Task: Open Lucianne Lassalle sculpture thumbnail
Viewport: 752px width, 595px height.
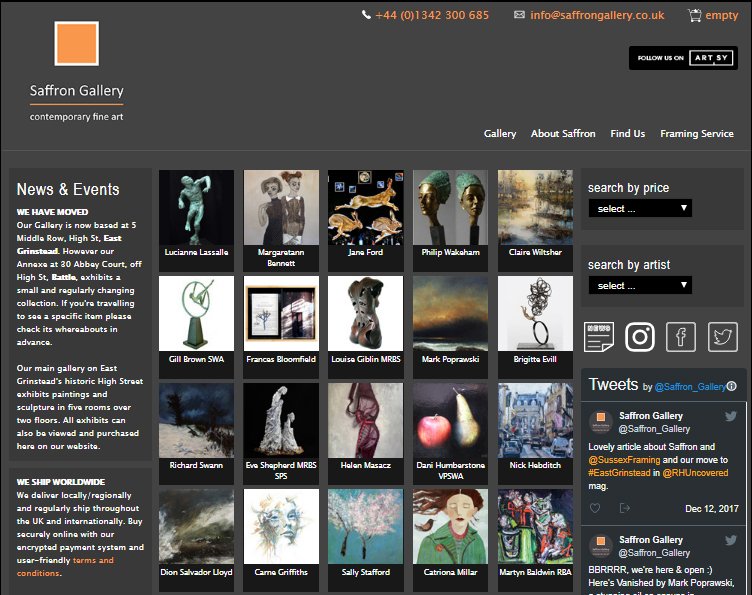Action: [x=197, y=208]
